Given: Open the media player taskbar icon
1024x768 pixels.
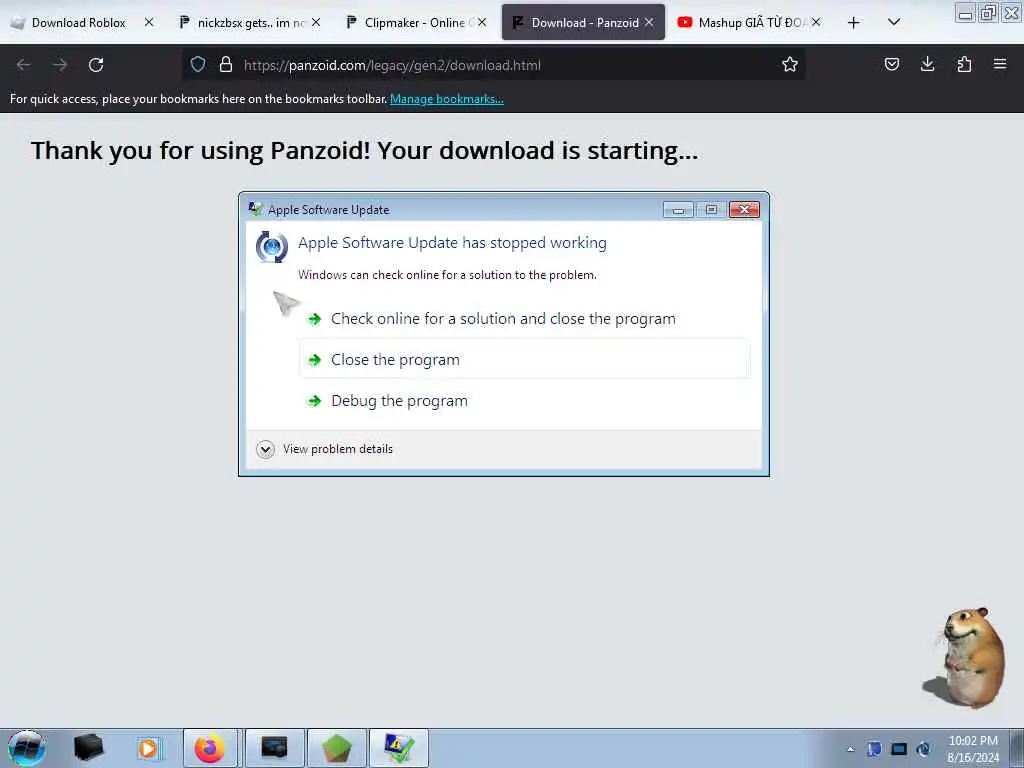Looking at the screenshot, I should pos(148,749).
